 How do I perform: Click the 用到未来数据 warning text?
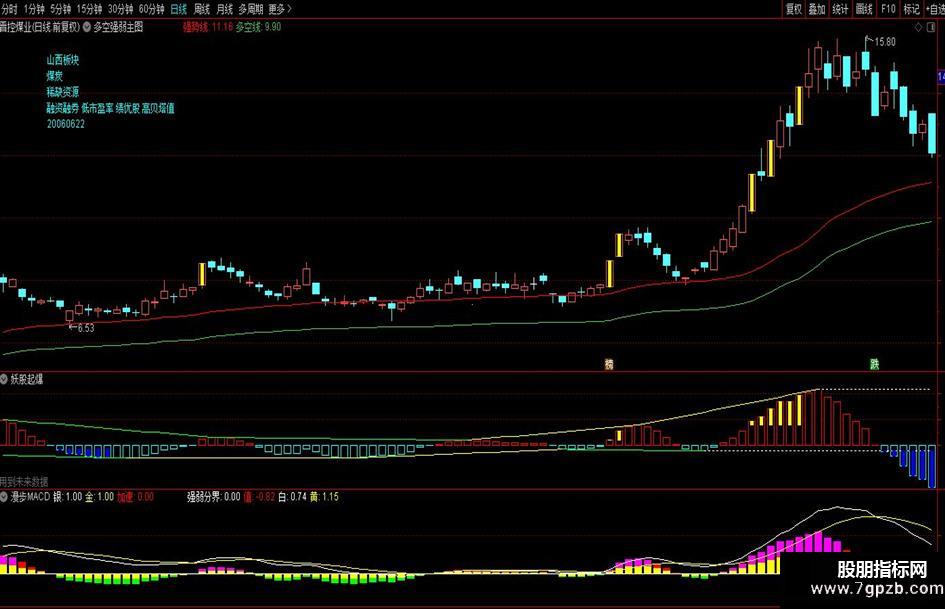[24, 482]
